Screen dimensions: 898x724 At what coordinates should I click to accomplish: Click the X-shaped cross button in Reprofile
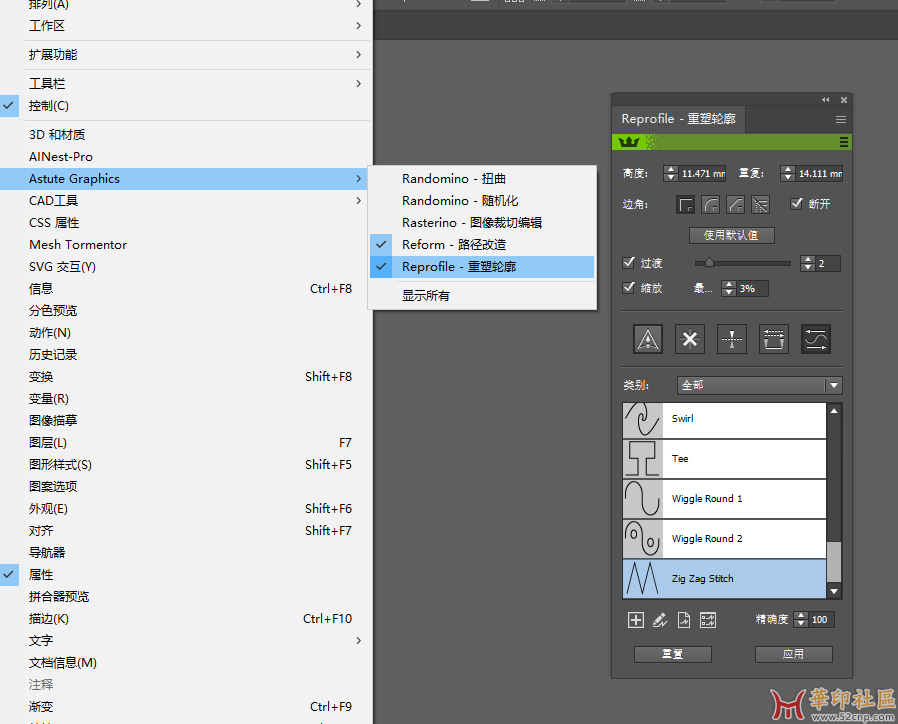coord(690,339)
